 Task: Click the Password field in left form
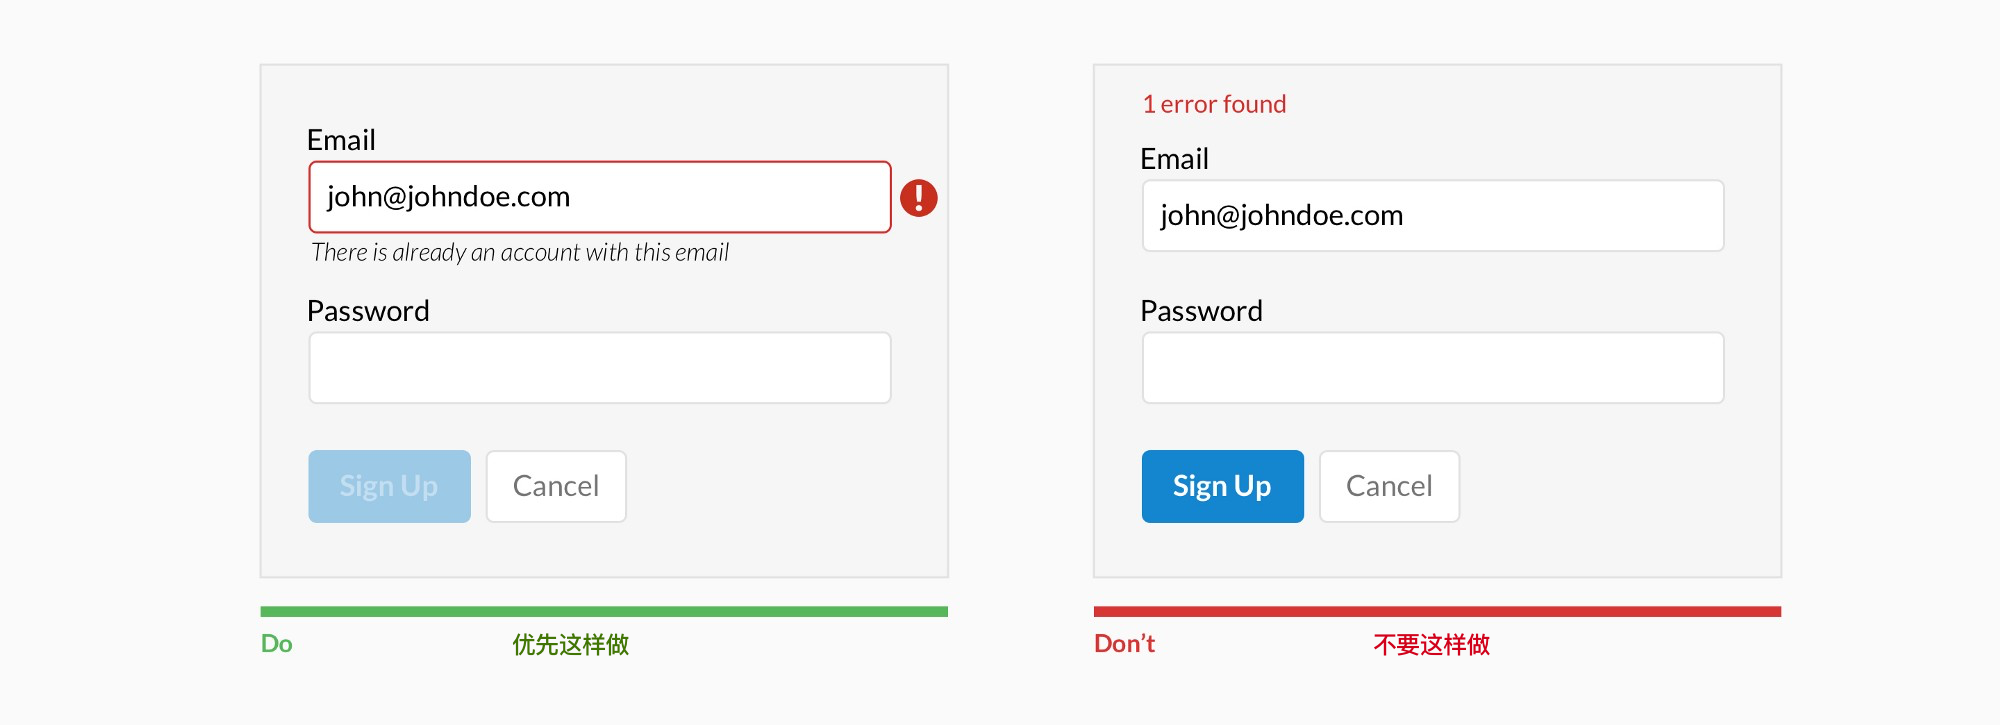(600, 368)
